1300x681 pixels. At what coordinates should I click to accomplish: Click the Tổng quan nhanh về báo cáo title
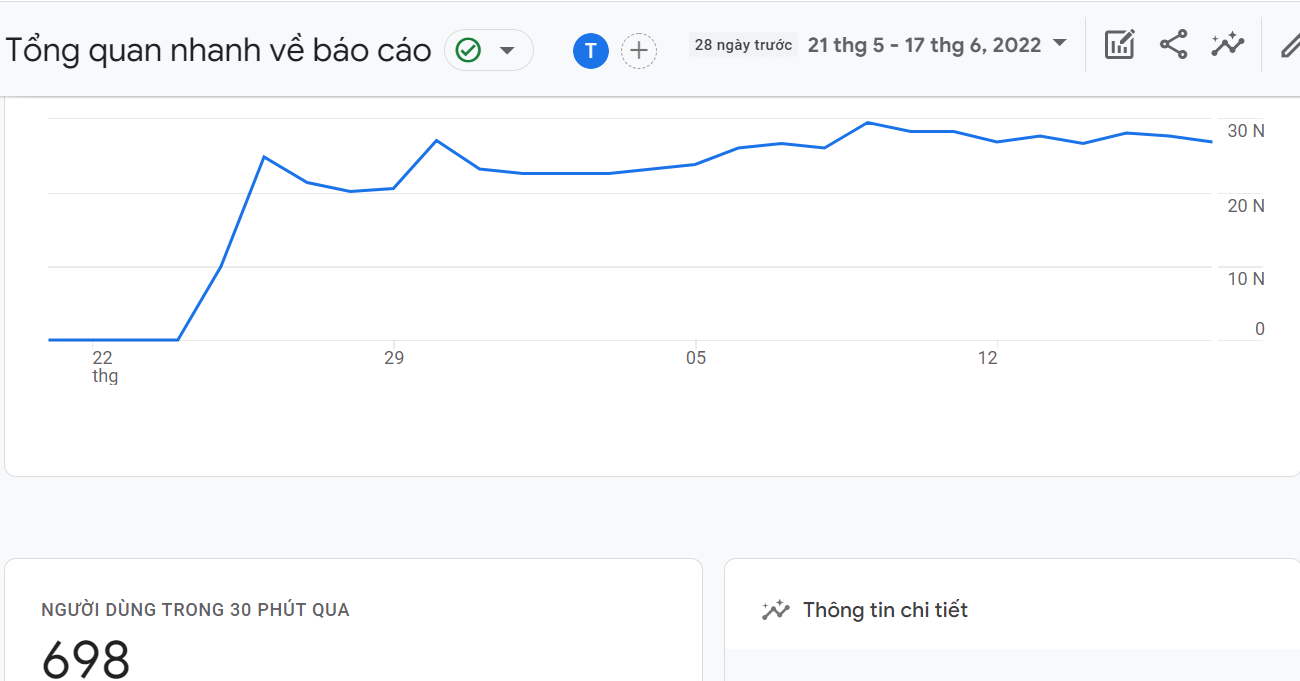click(218, 50)
